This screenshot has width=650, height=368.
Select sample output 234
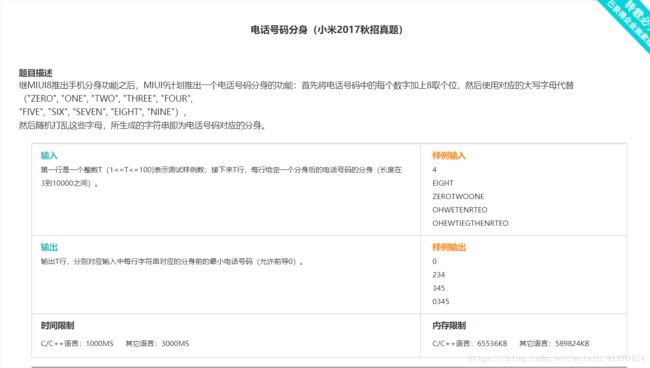click(x=439, y=275)
